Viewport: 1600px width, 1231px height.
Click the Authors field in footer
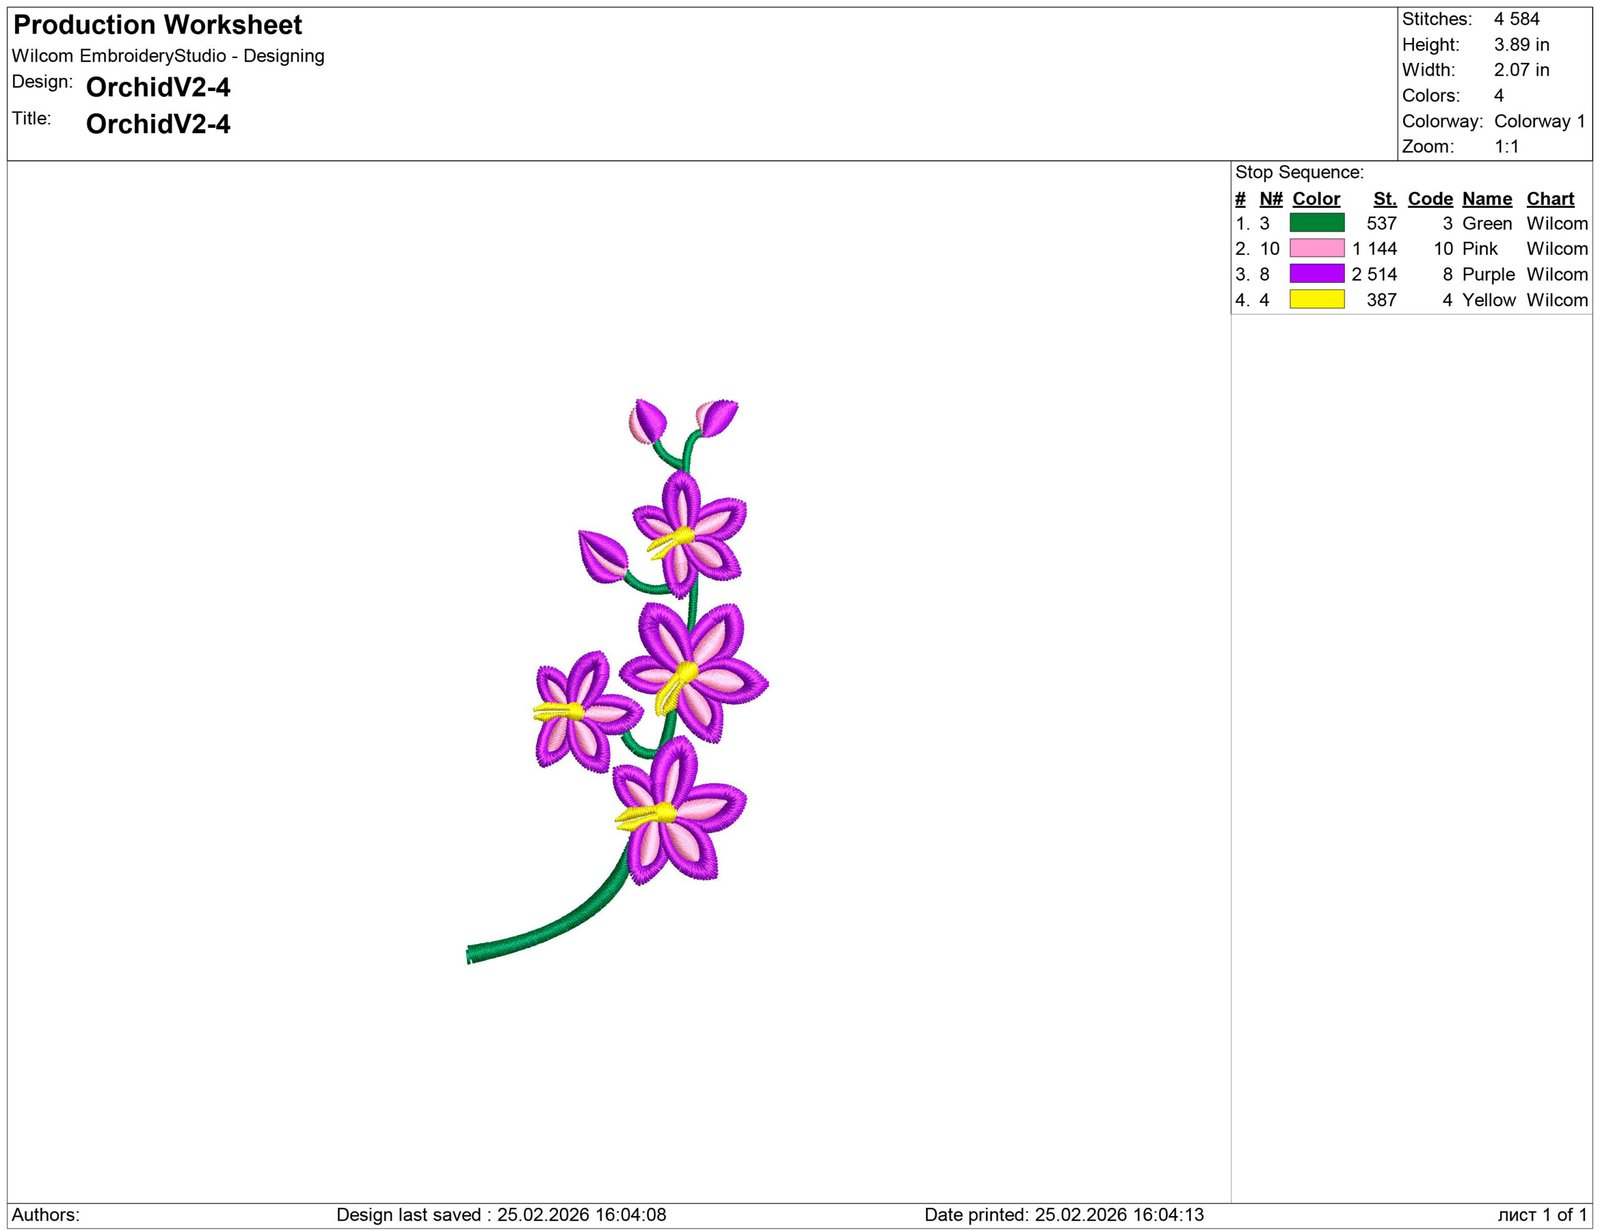coord(46,1215)
